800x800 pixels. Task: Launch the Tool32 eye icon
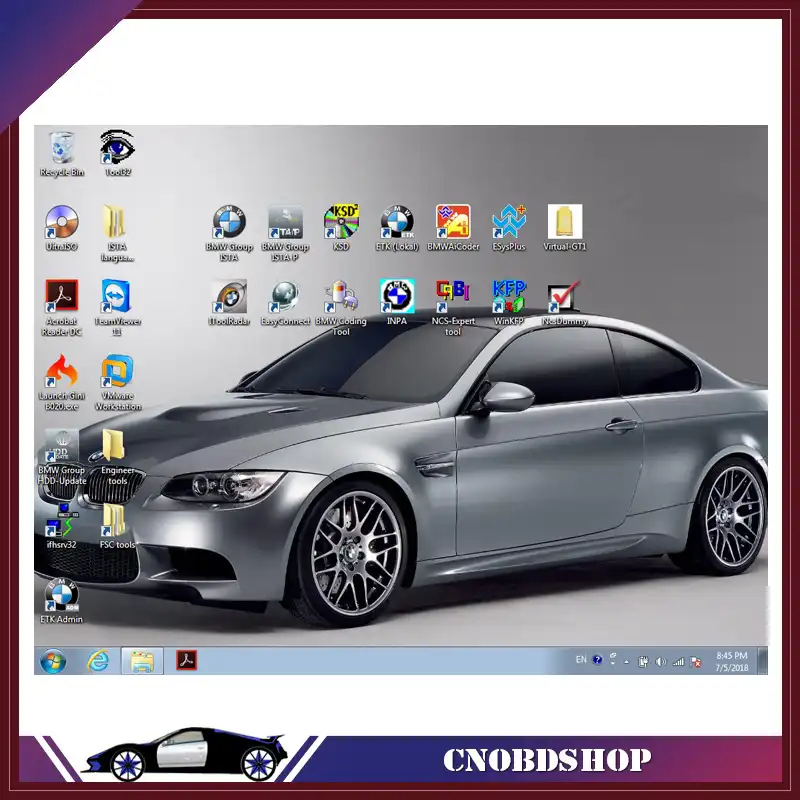point(117,154)
